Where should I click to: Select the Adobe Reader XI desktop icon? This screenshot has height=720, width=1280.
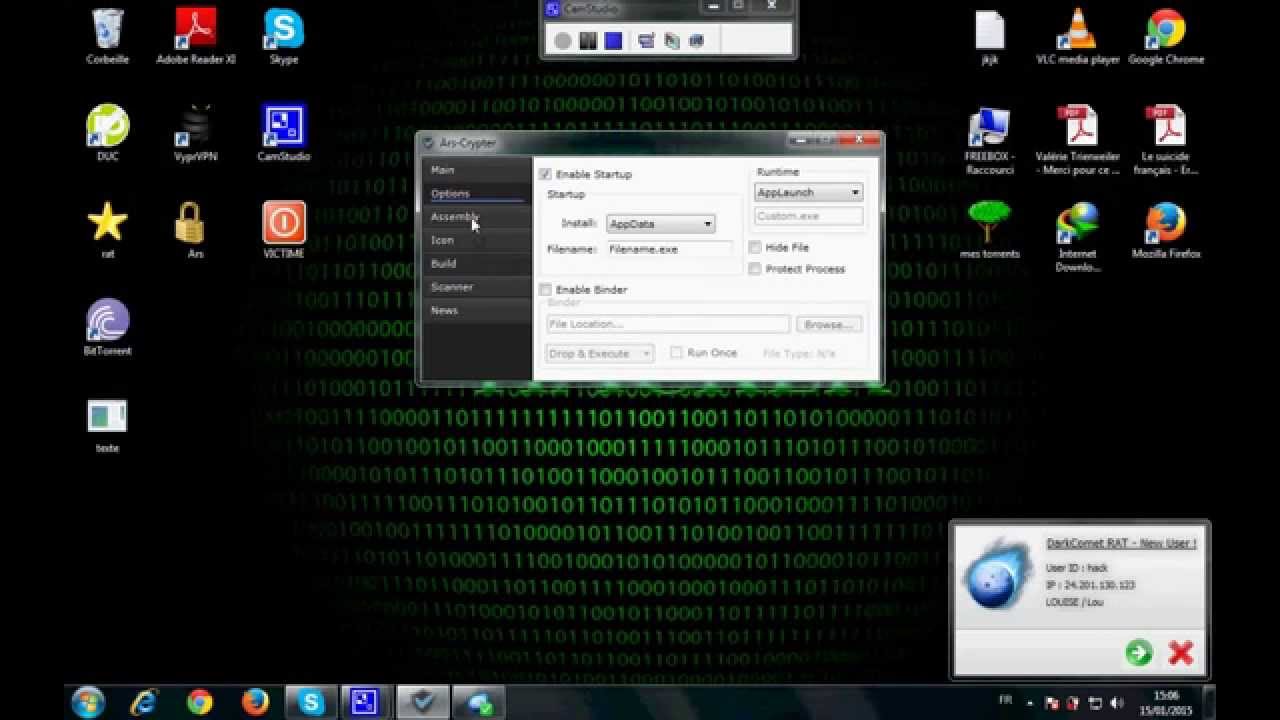pos(196,37)
